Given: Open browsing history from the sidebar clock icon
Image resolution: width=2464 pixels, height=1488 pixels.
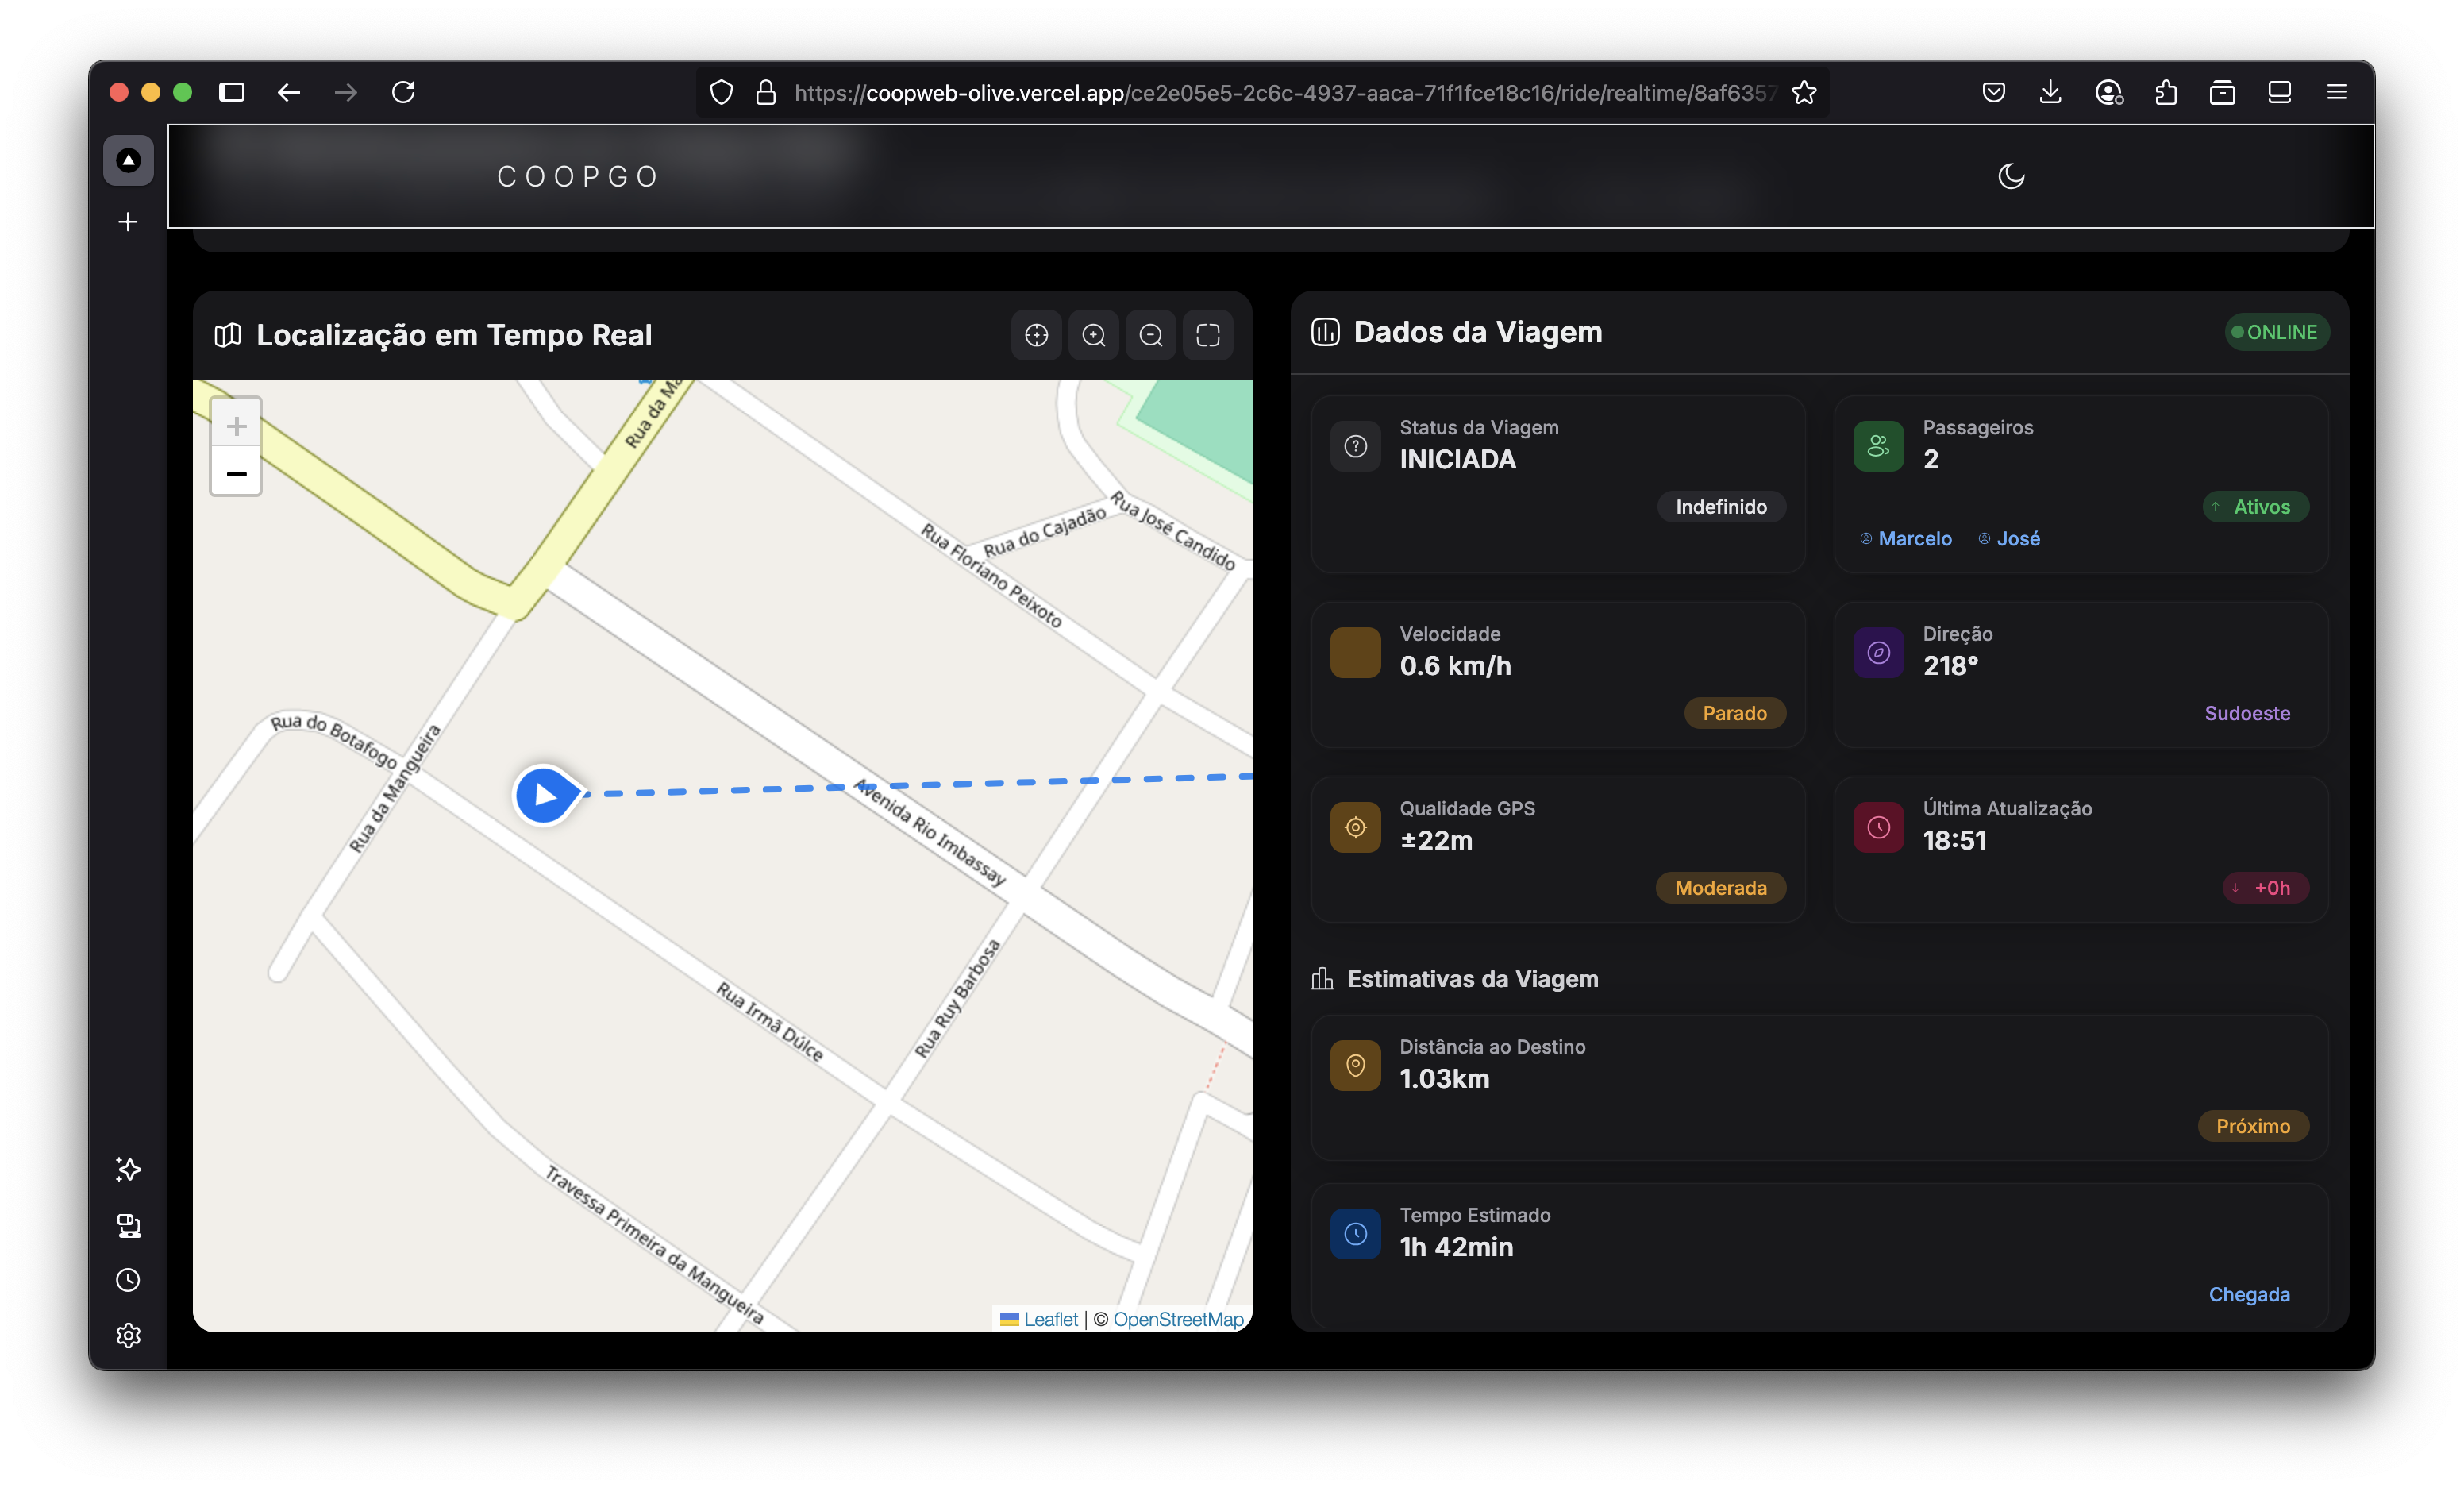Looking at the screenshot, I should coord(128,1281).
